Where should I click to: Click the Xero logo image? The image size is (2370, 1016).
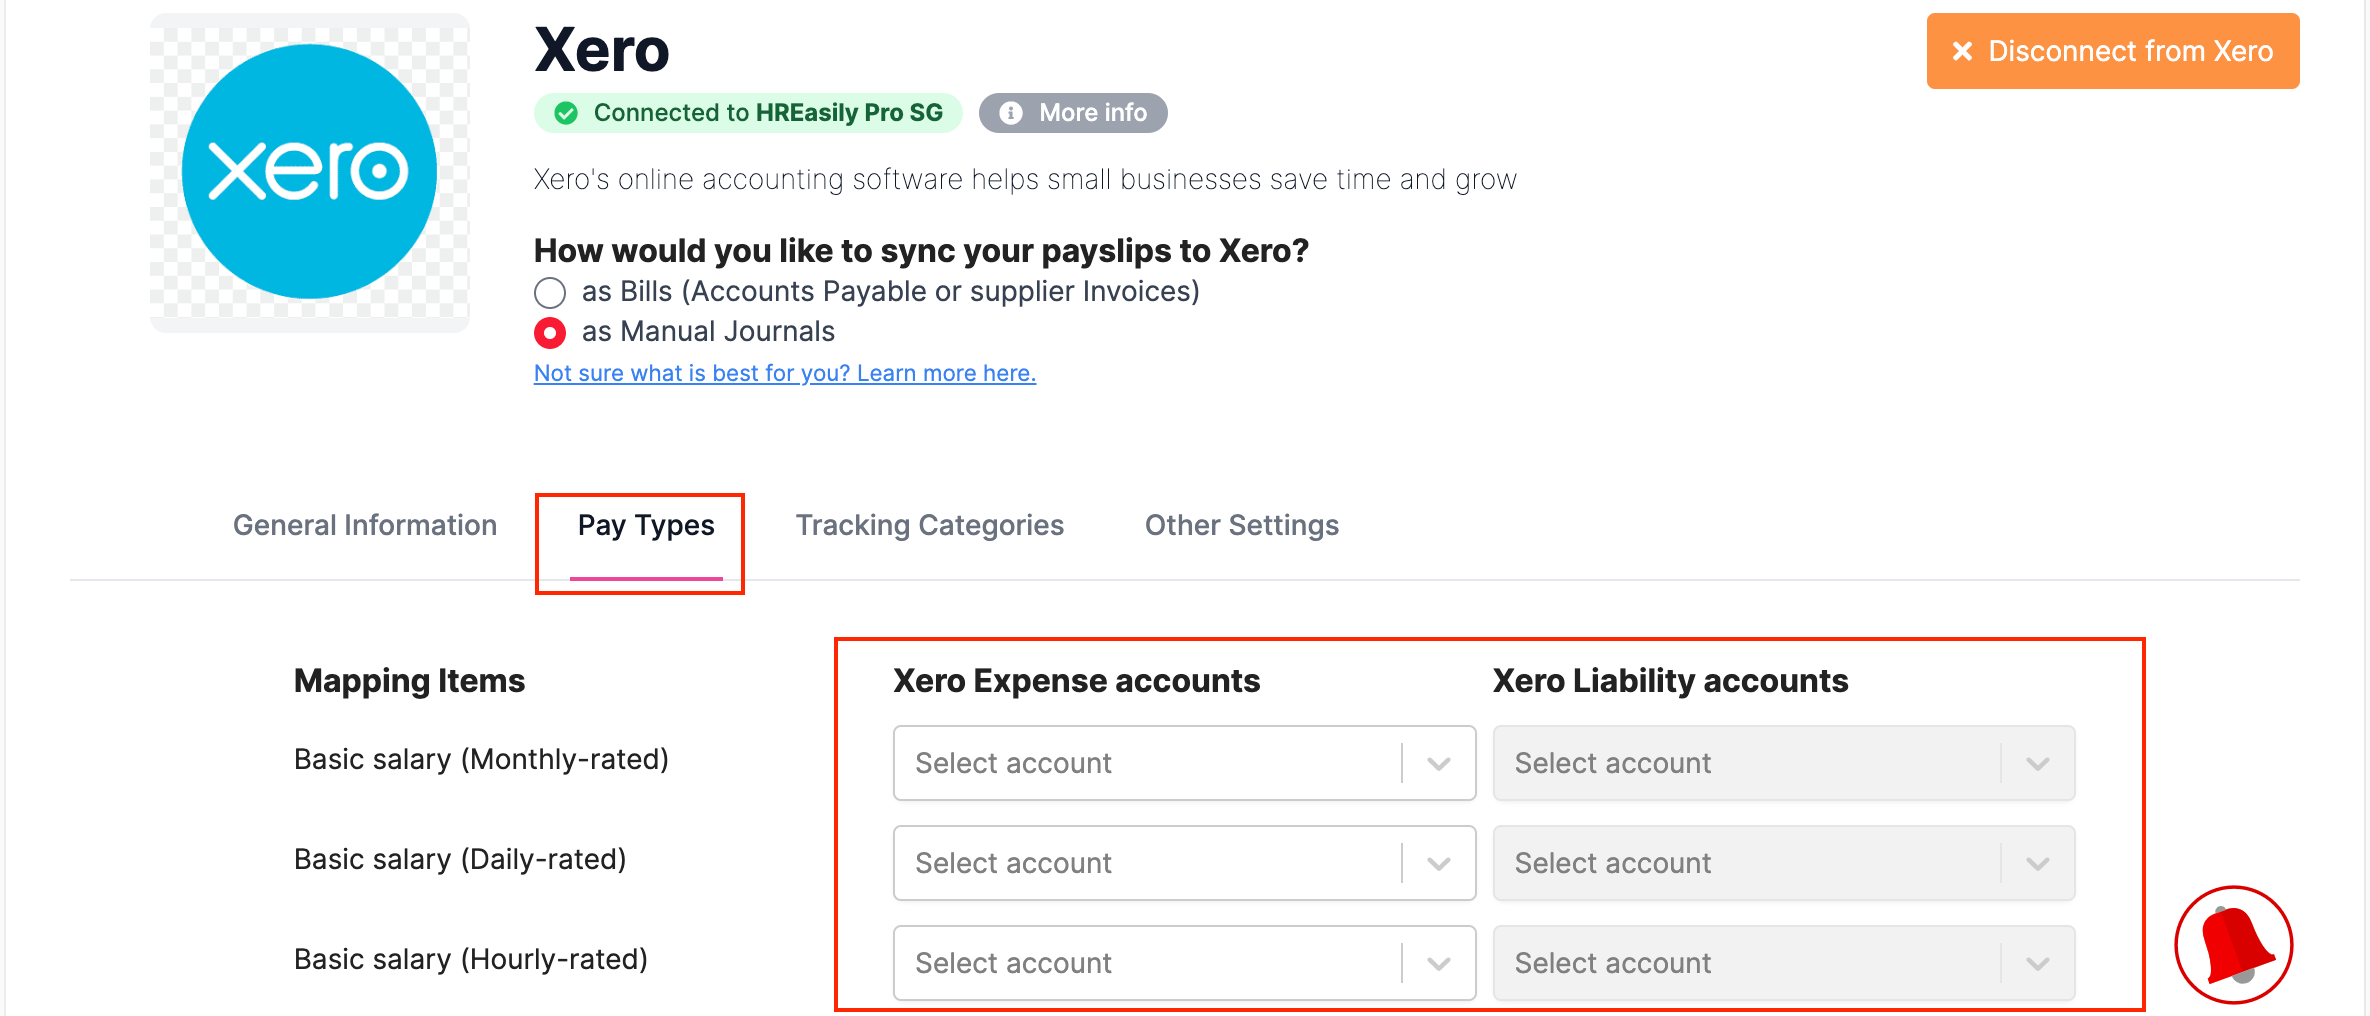pyautogui.click(x=309, y=172)
